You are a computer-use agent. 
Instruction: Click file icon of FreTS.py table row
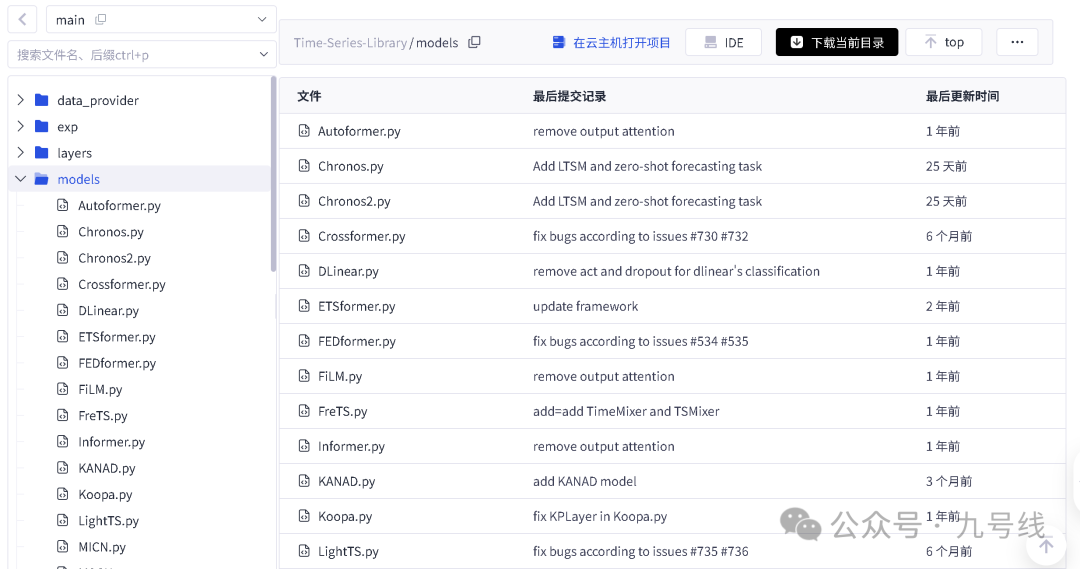(x=304, y=411)
